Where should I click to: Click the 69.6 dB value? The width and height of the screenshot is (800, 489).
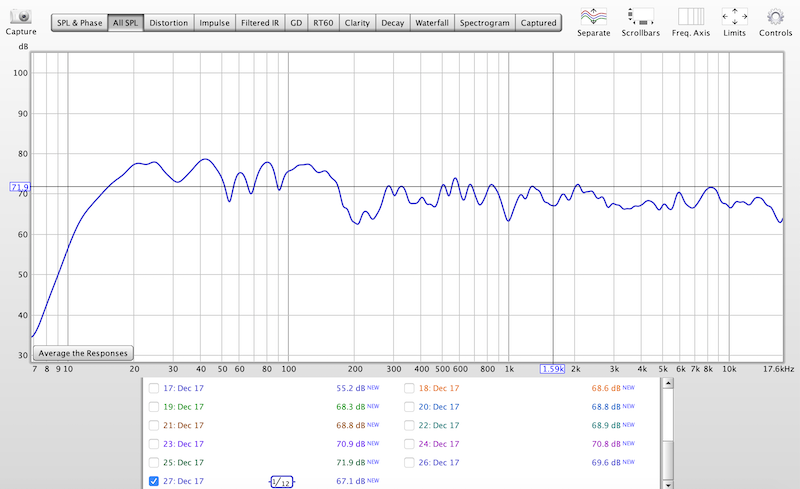coord(606,462)
